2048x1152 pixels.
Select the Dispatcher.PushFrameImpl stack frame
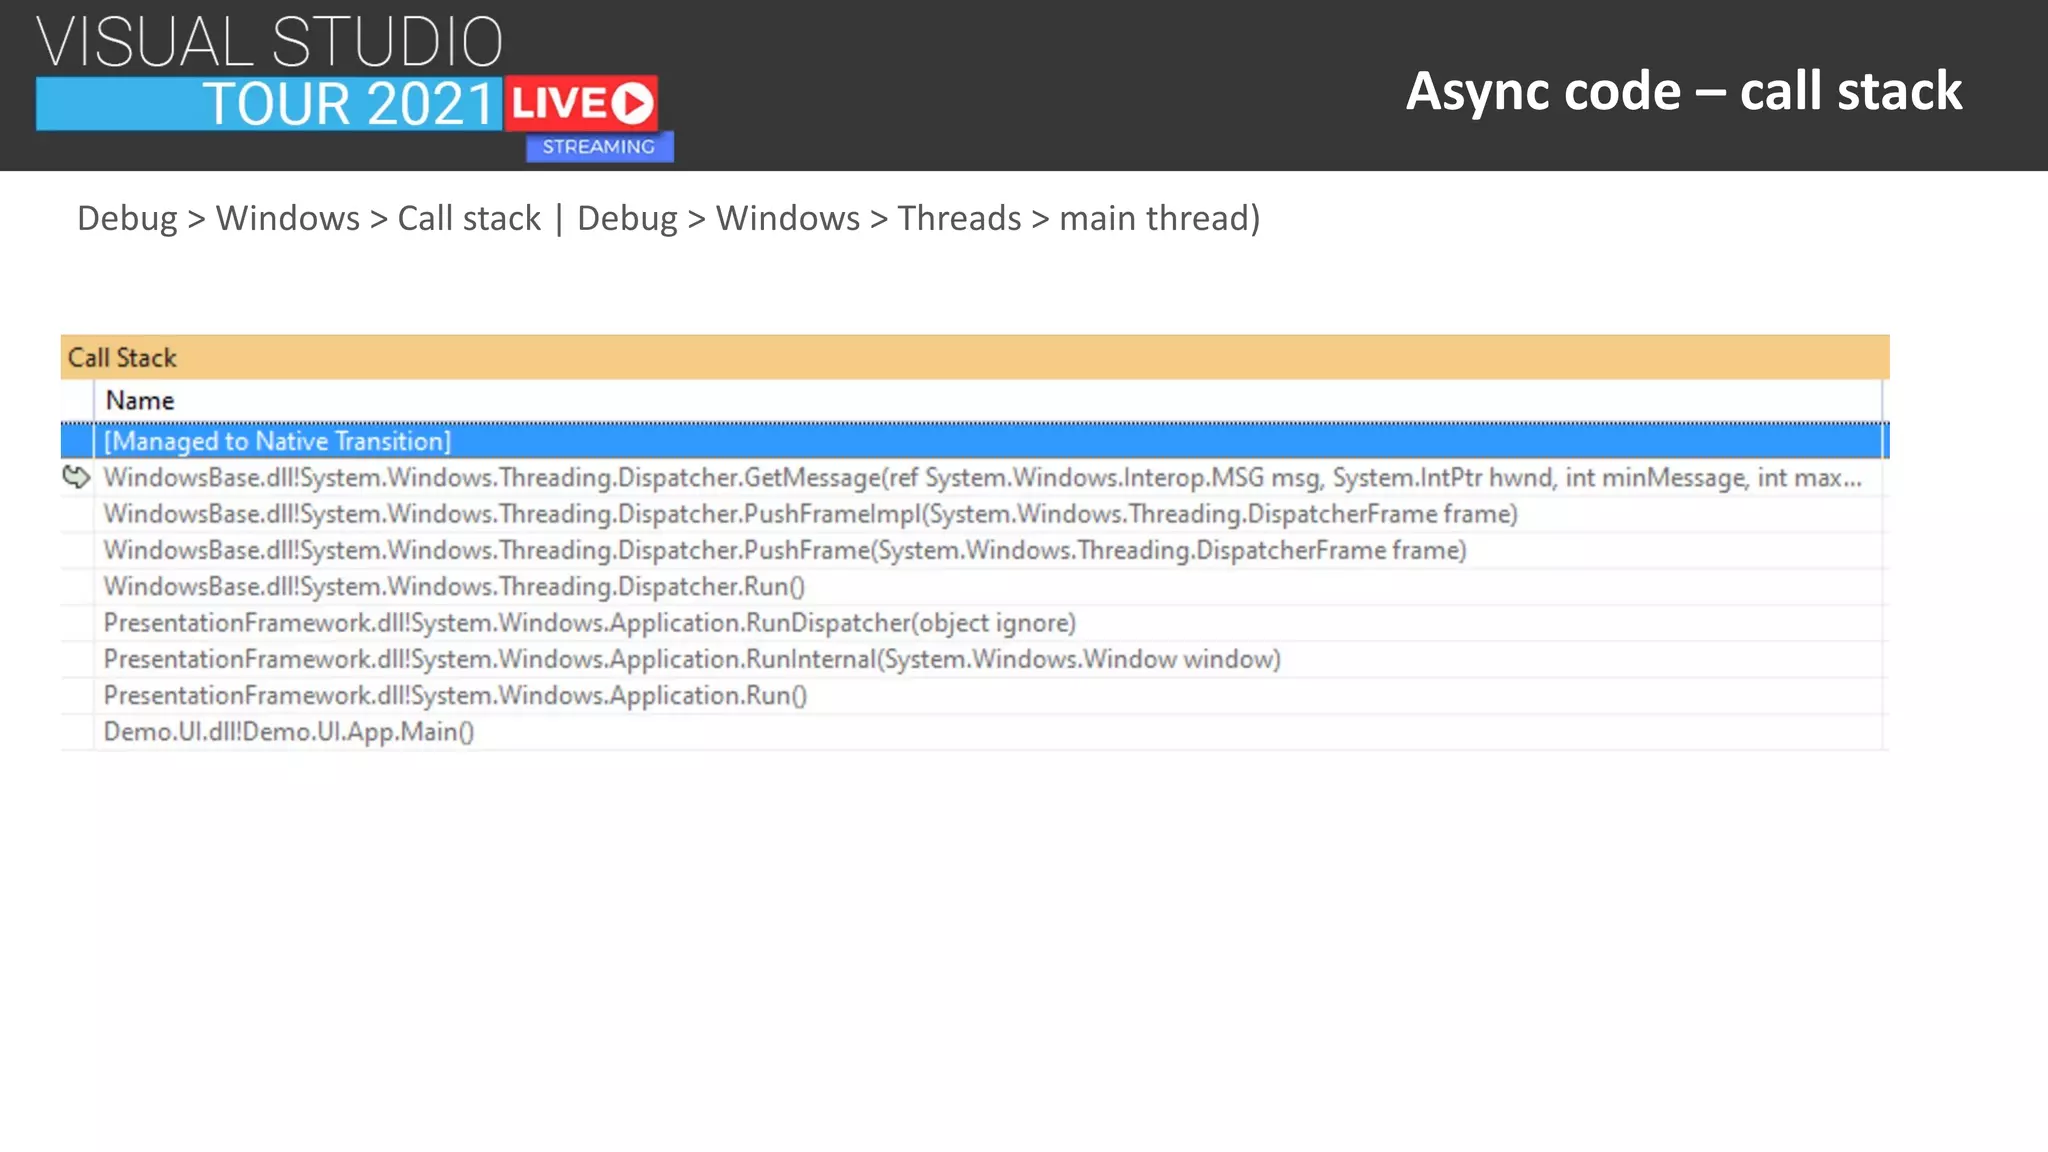(x=975, y=514)
